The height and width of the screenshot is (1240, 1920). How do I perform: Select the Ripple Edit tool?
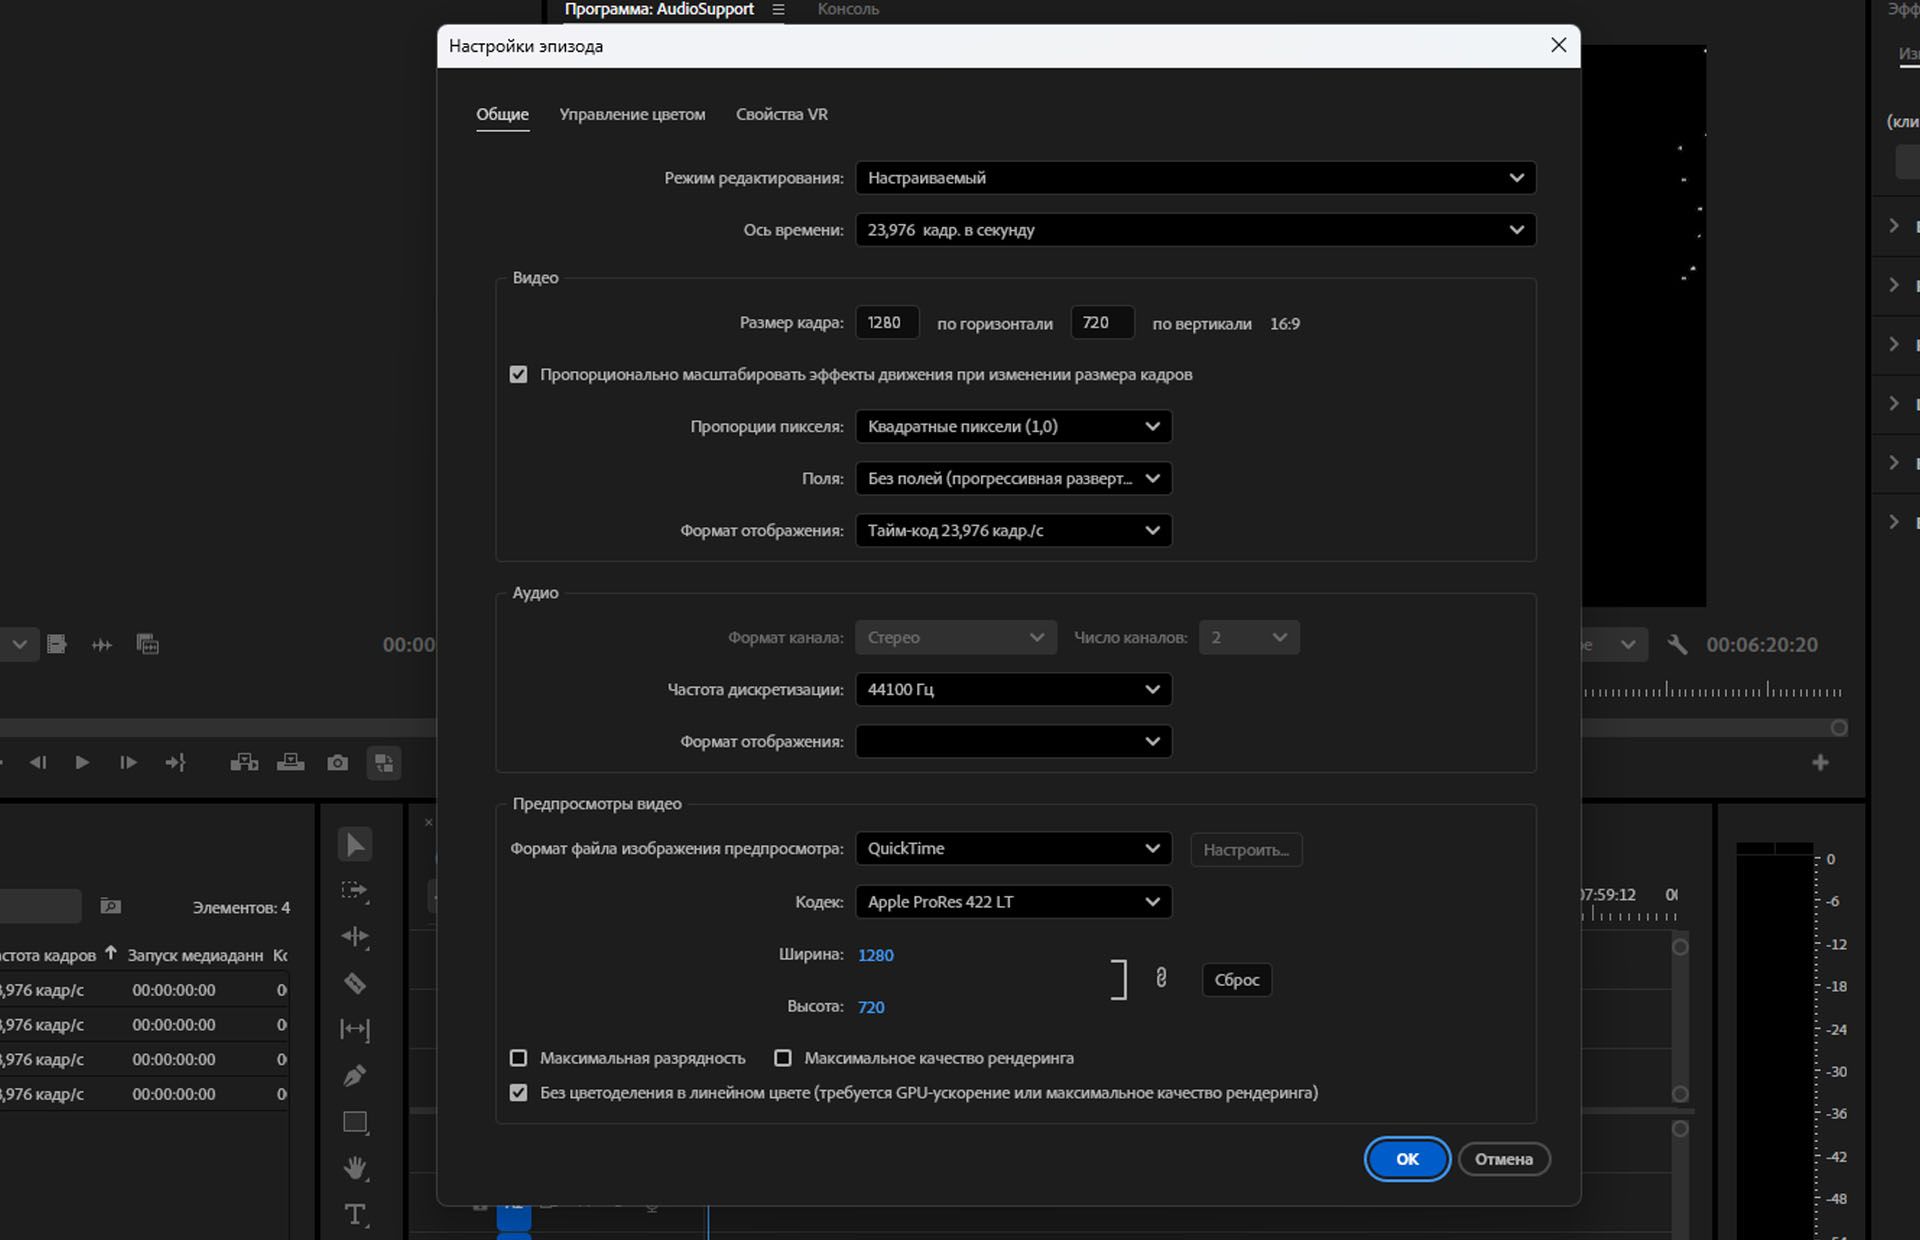355,936
